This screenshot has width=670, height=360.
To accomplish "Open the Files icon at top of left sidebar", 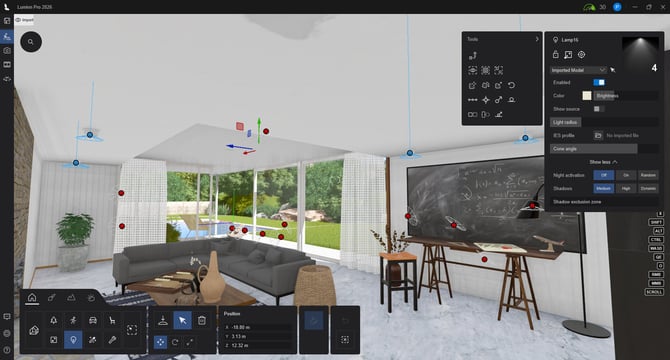I will click(x=7, y=20).
